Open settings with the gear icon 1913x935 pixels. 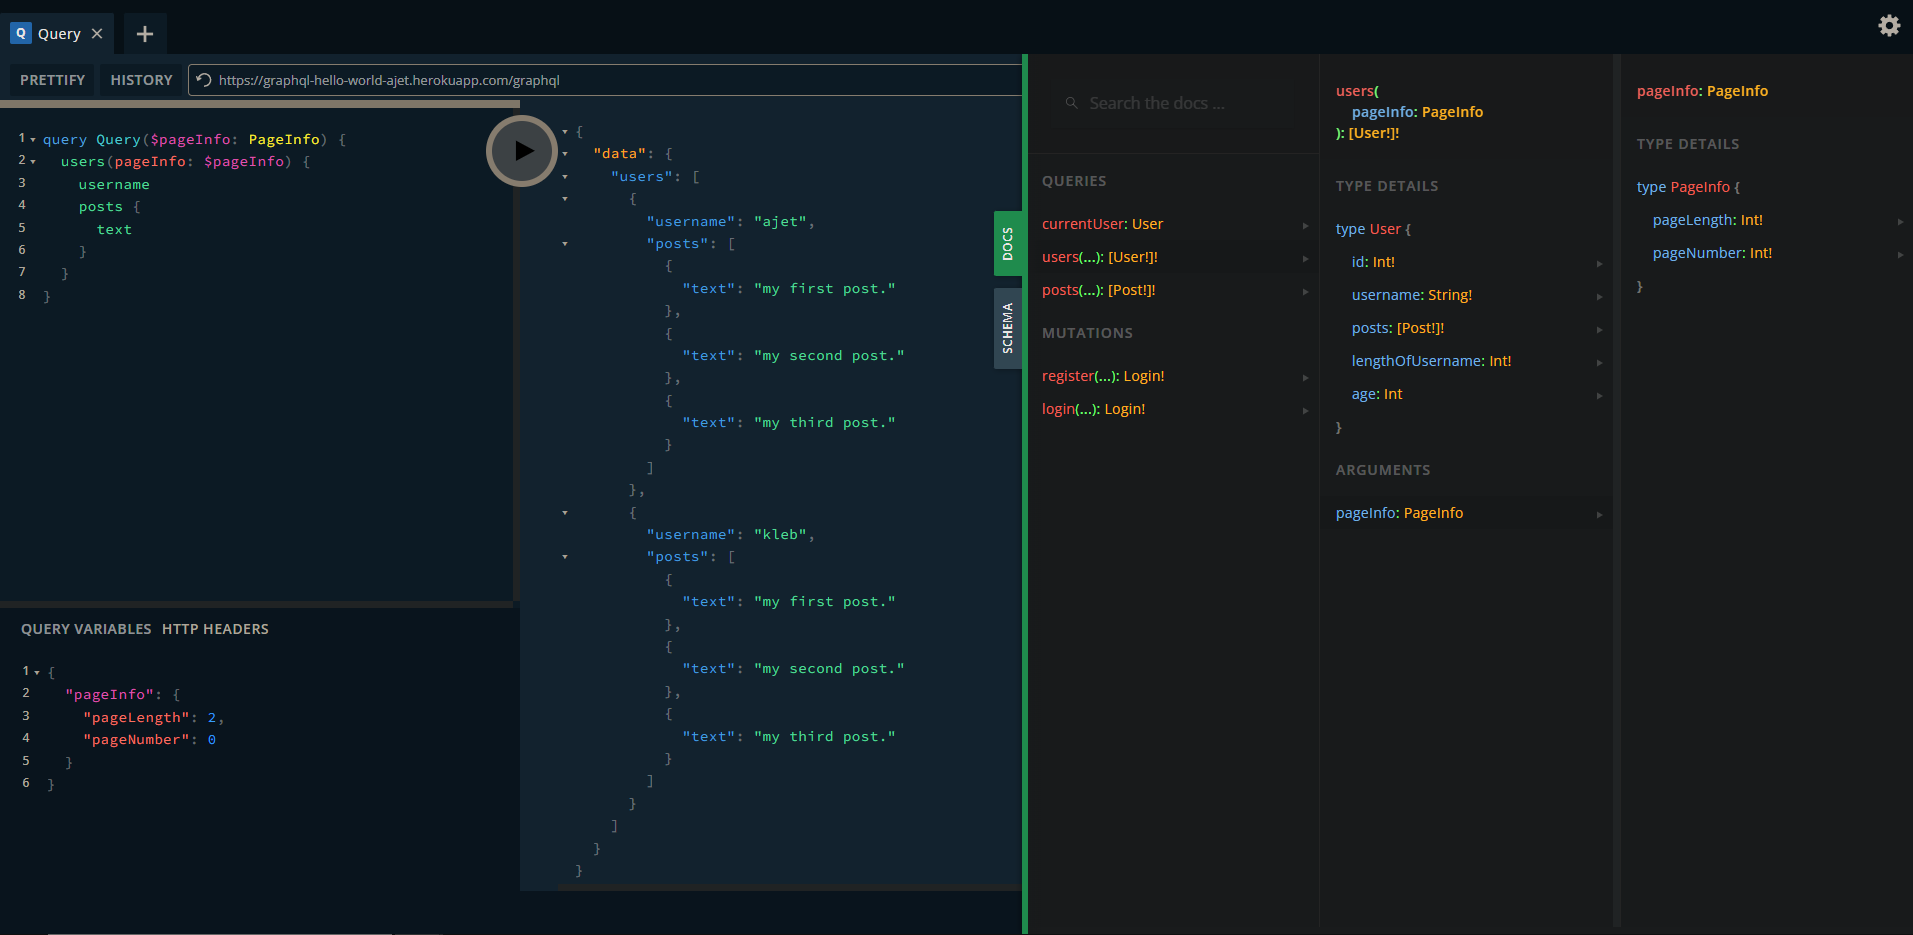point(1889,26)
